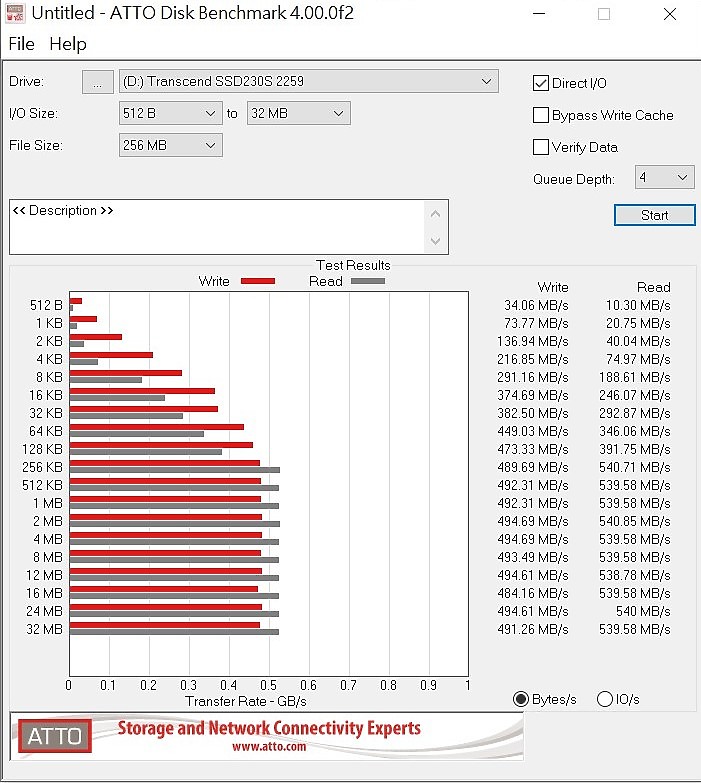Click the Storage and Network Connectivity Experts banner text
Image resolution: width=701 pixels, height=783 pixels.
click(269, 728)
